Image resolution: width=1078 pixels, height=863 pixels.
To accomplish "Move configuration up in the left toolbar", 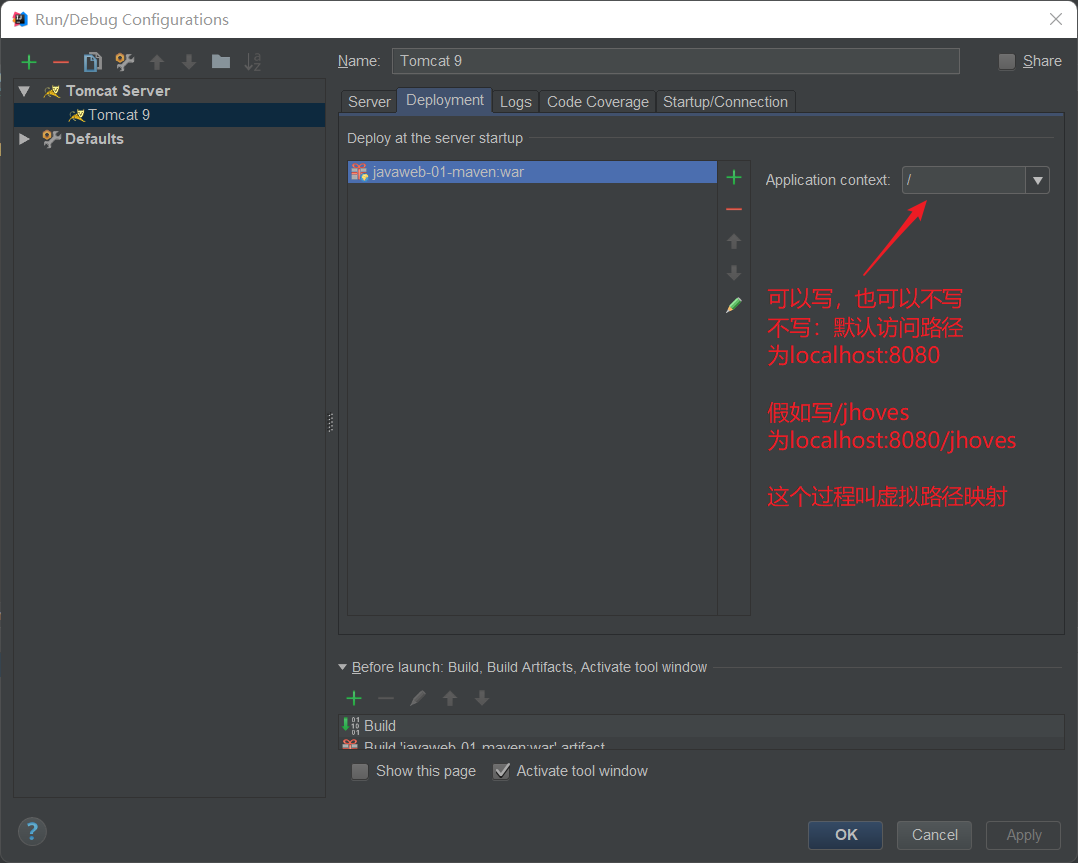I will pyautogui.click(x=157, y=63).
